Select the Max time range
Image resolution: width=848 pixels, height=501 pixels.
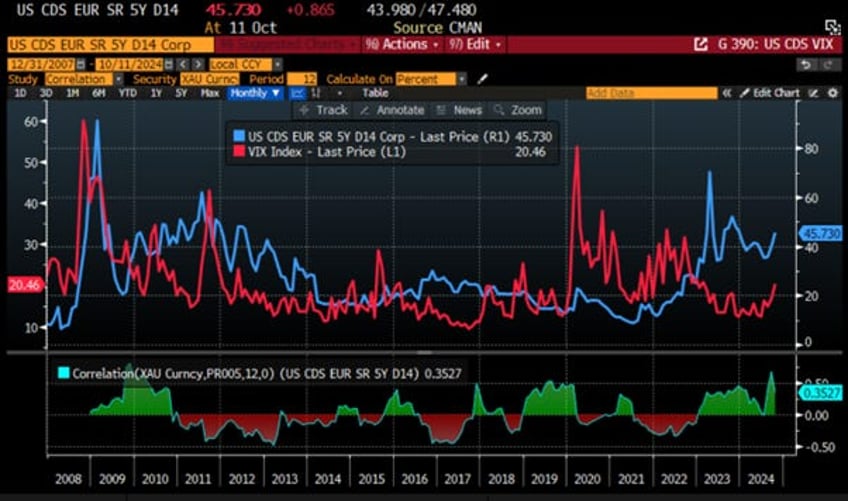click(x=210, y=93)
